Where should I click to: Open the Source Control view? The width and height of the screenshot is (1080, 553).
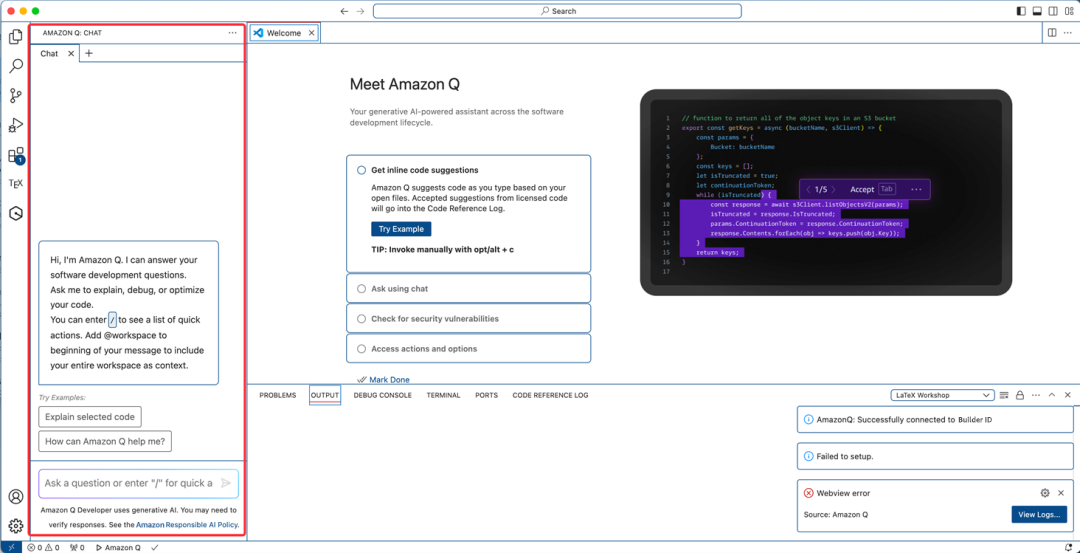coord(15,96)
